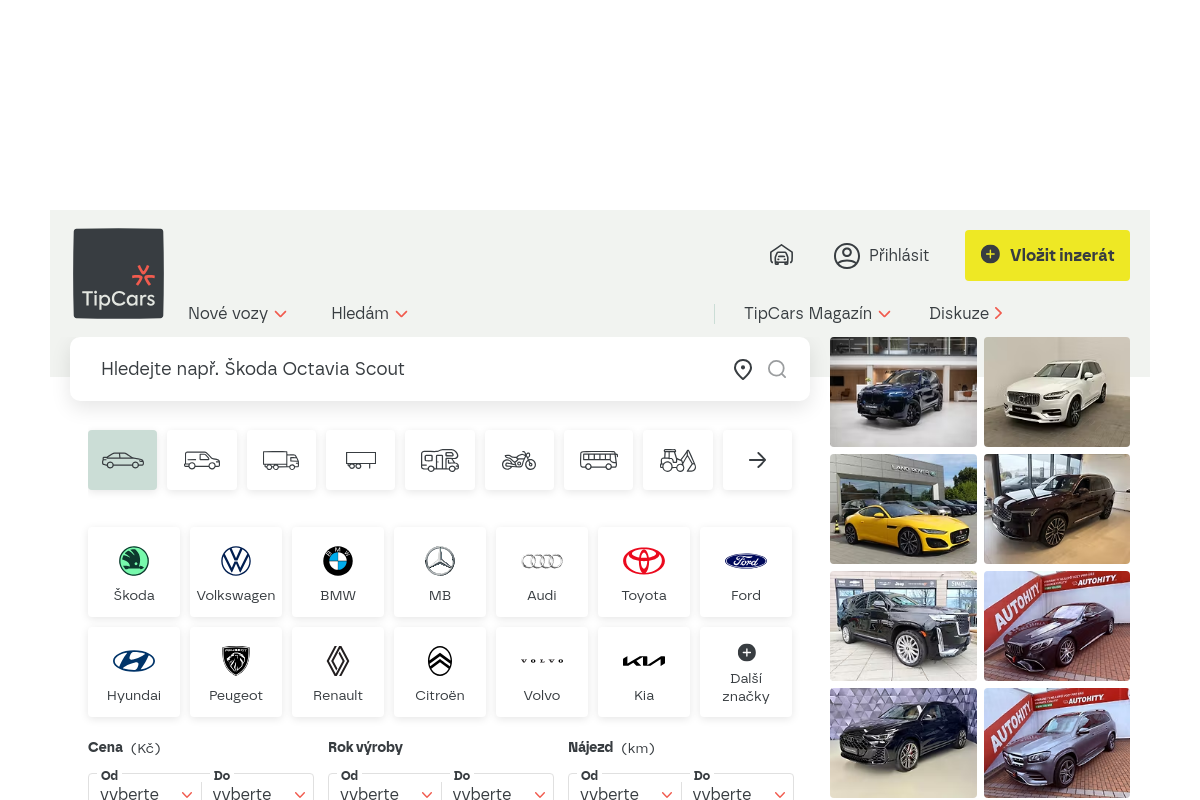The image size is (1200, 800).
Task: Select the passenger cars category
Action: 123,460
